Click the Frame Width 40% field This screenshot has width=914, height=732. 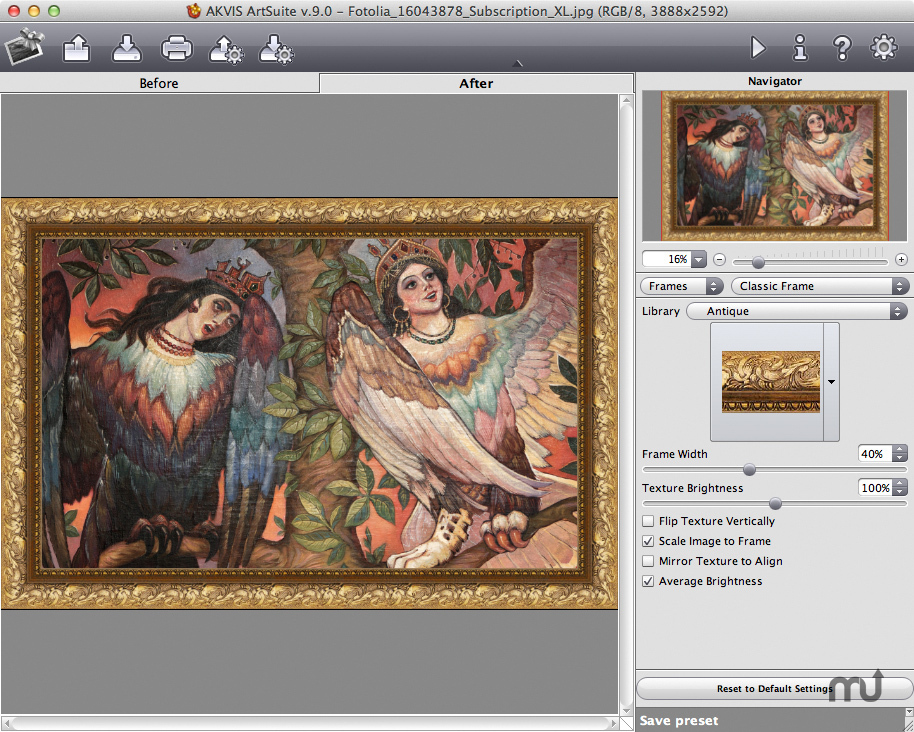coord(875,454)
